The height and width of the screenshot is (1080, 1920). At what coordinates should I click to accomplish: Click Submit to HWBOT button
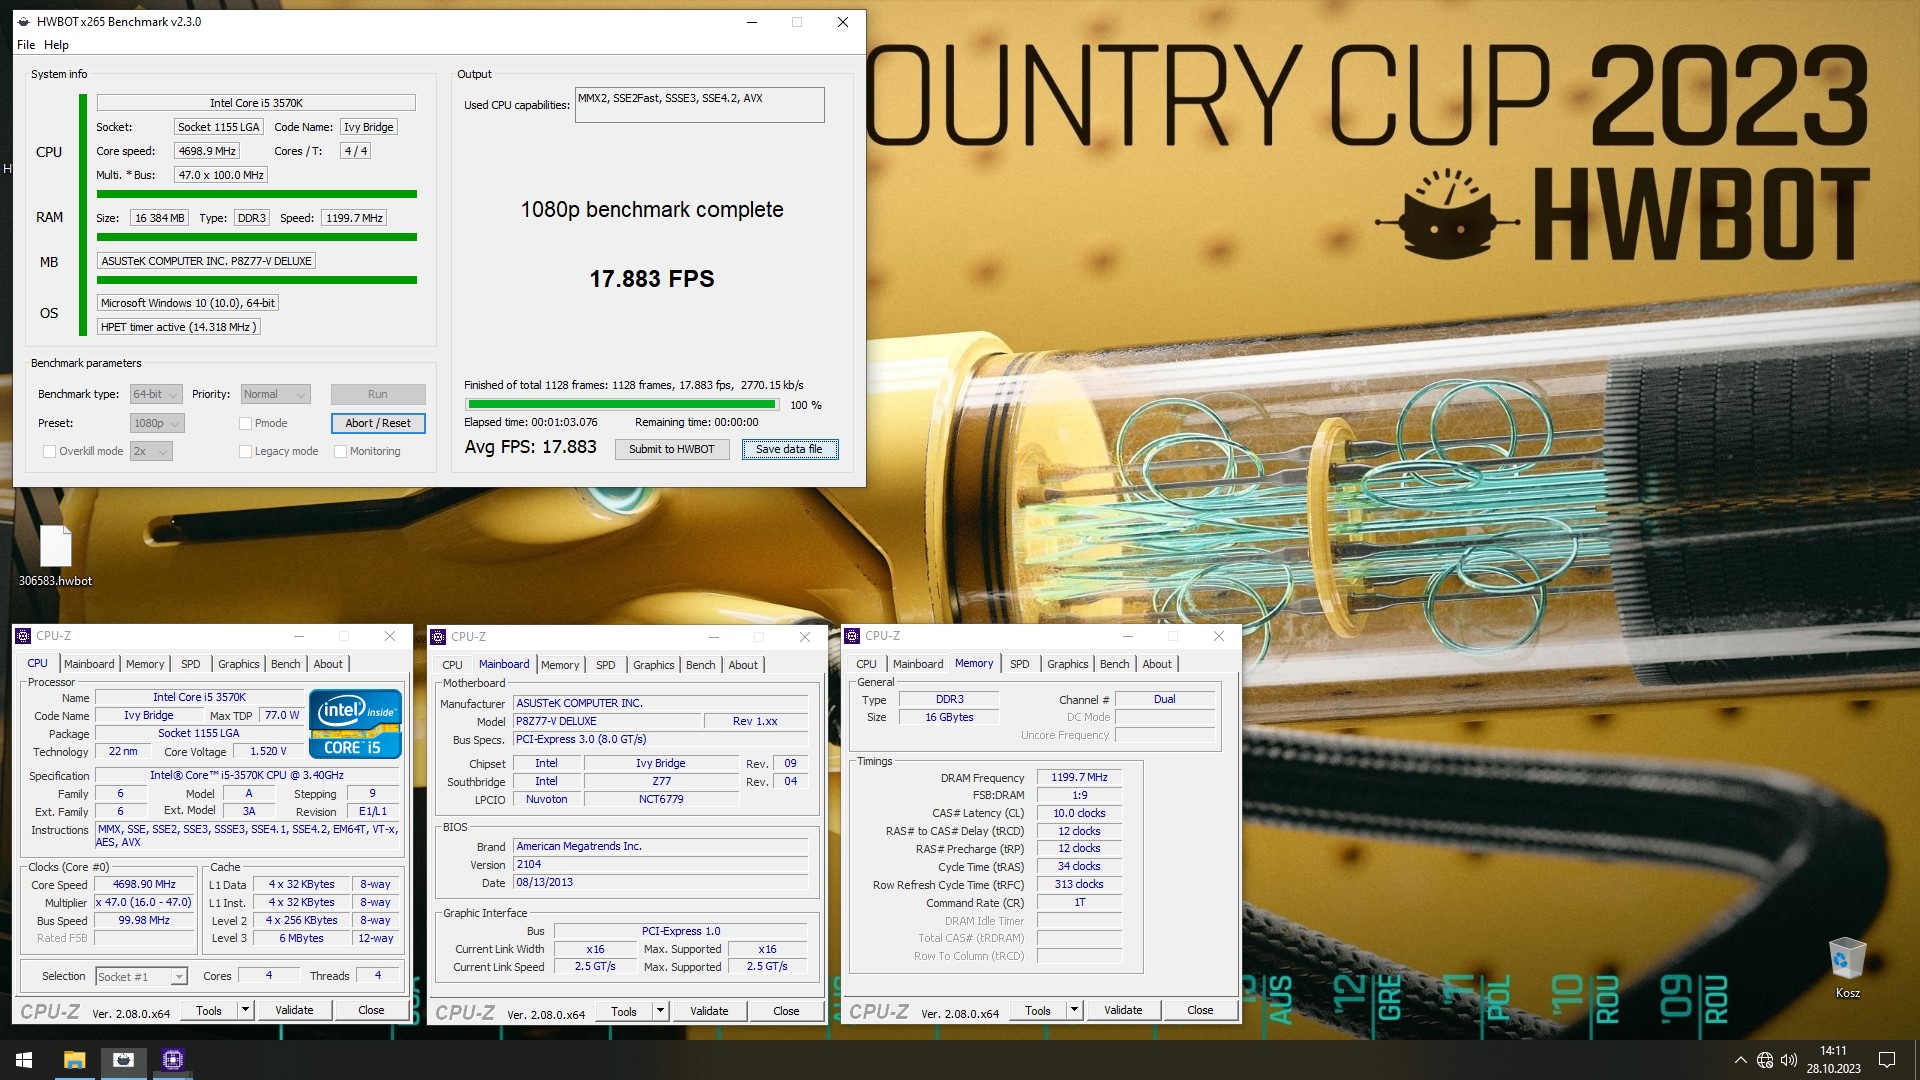point(671,449)
